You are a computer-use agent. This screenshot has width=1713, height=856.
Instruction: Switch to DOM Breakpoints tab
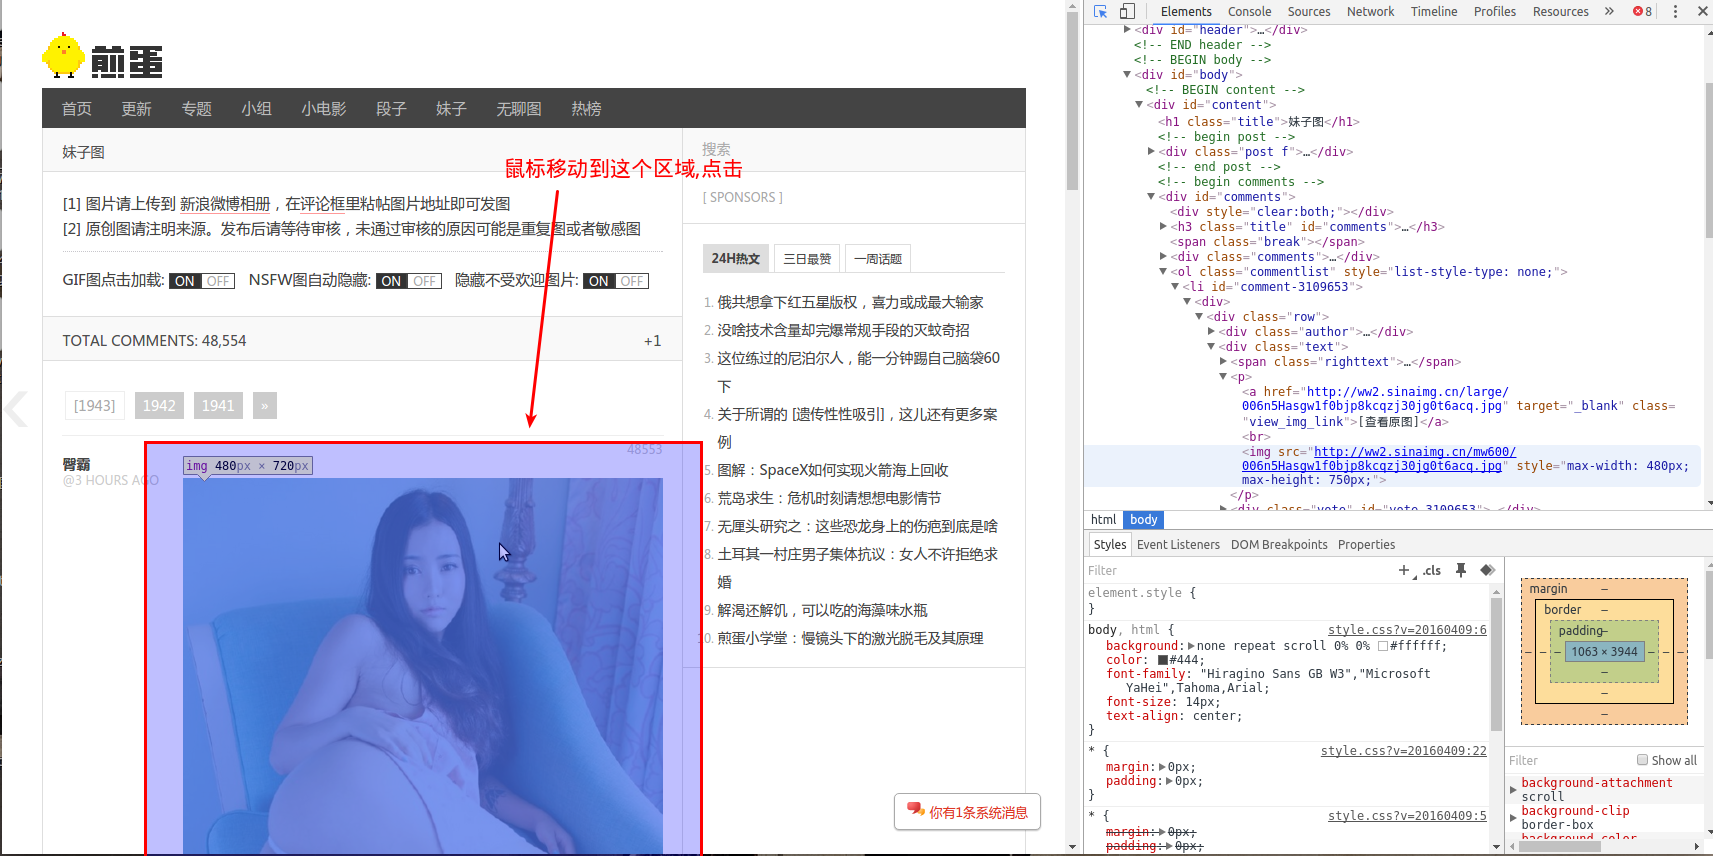(1279, 545)
